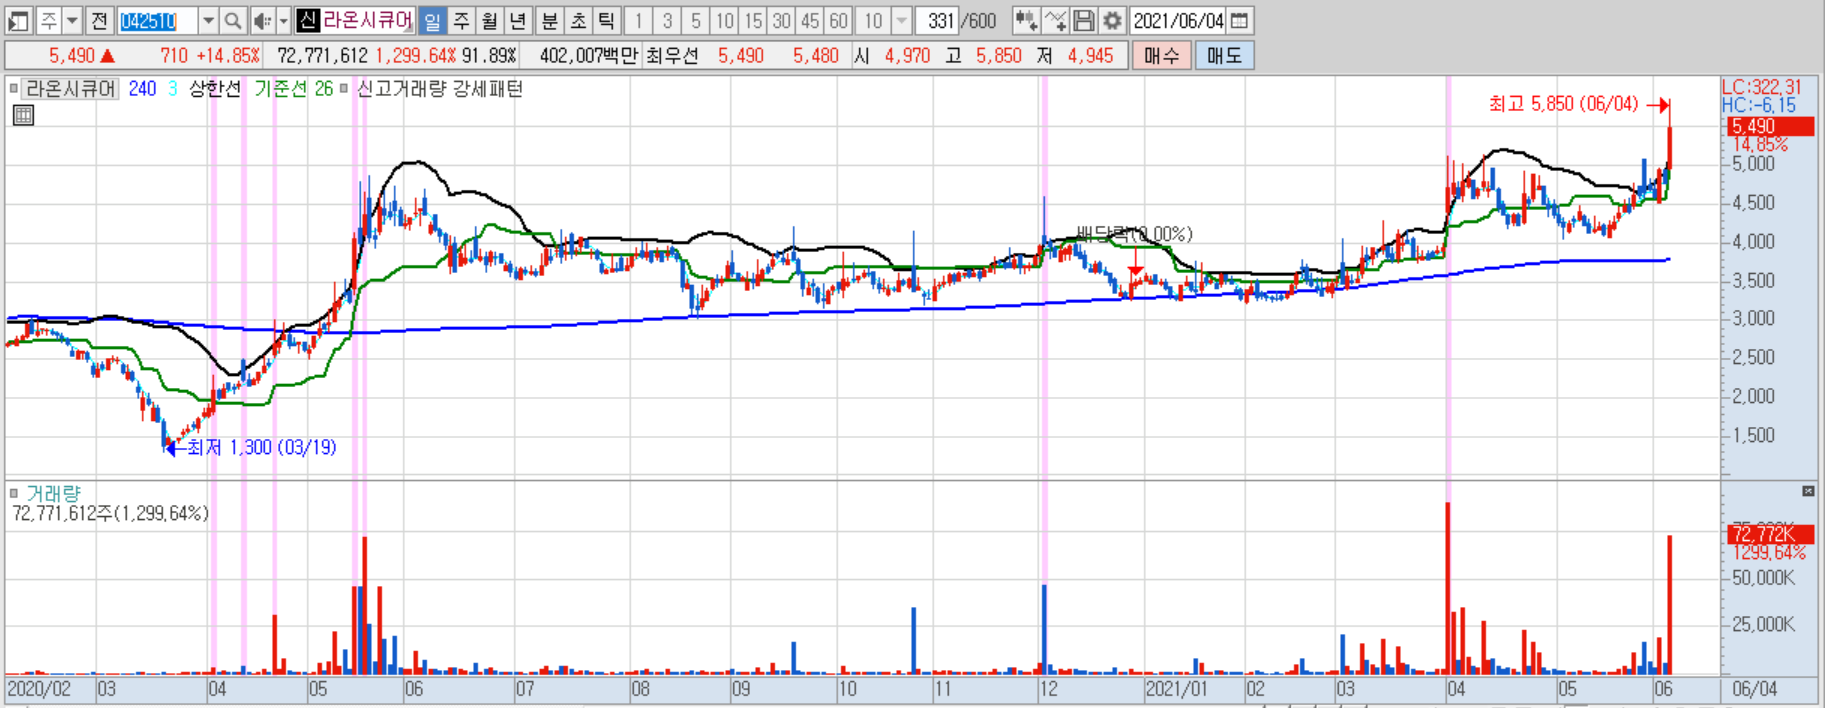Select the 월 monthly chart period

coord(489,20)
